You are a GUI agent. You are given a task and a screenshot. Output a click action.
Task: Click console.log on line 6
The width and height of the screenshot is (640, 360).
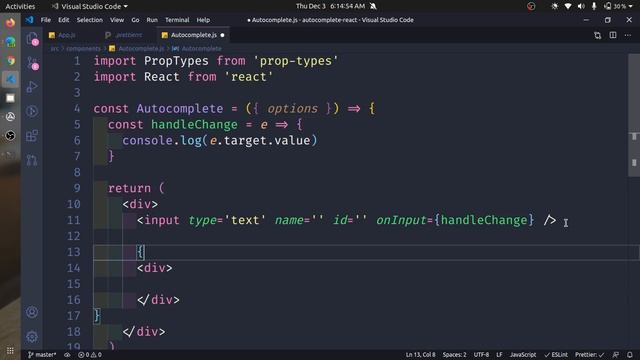(x=162, y=140)
